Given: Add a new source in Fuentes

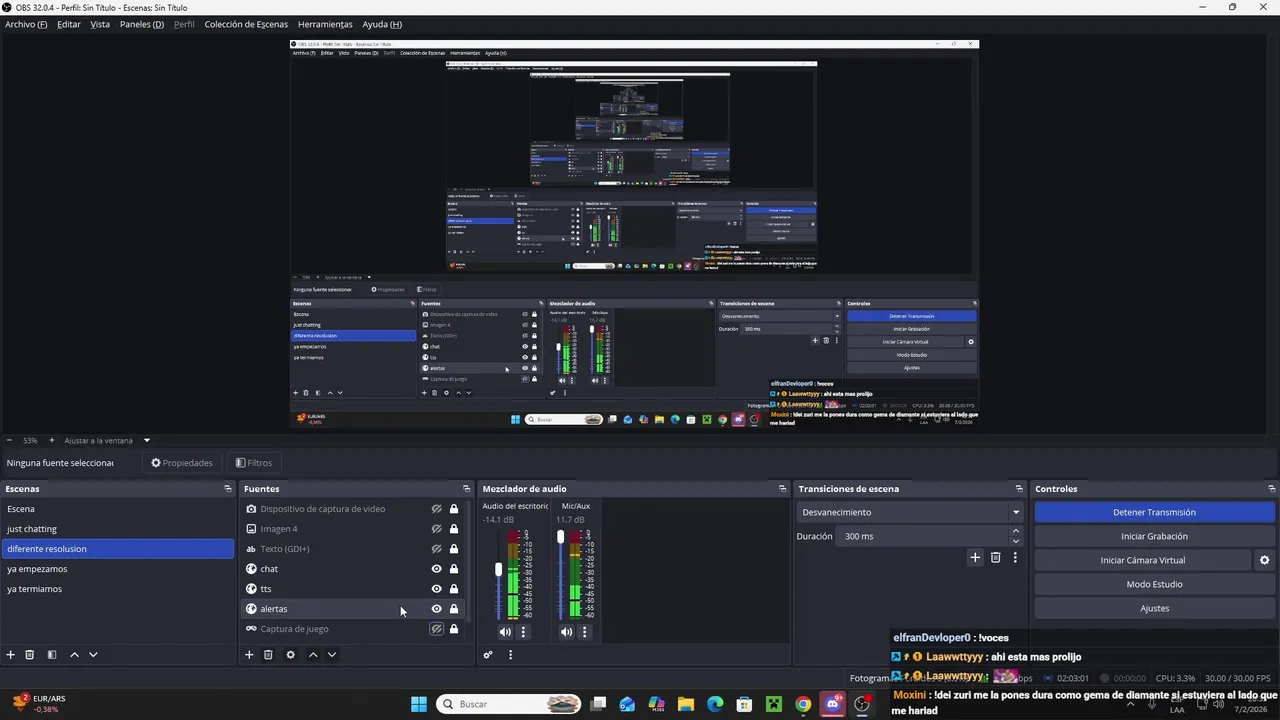Looking at the screenshot, I should point(249,655).
